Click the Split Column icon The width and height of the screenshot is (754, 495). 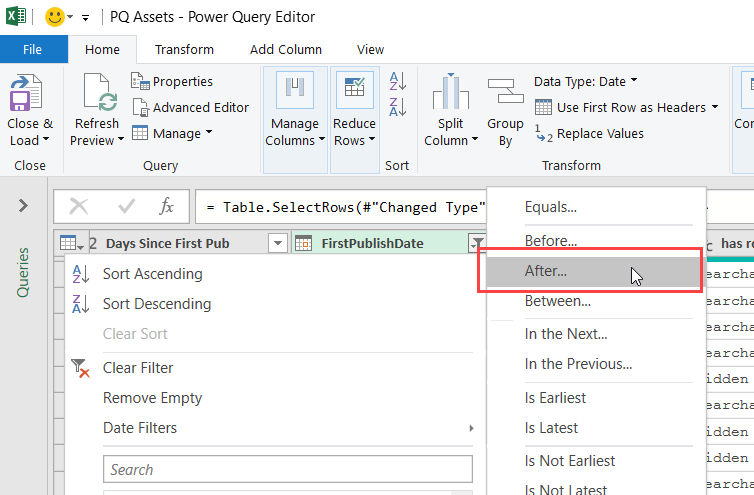point(451,91)
